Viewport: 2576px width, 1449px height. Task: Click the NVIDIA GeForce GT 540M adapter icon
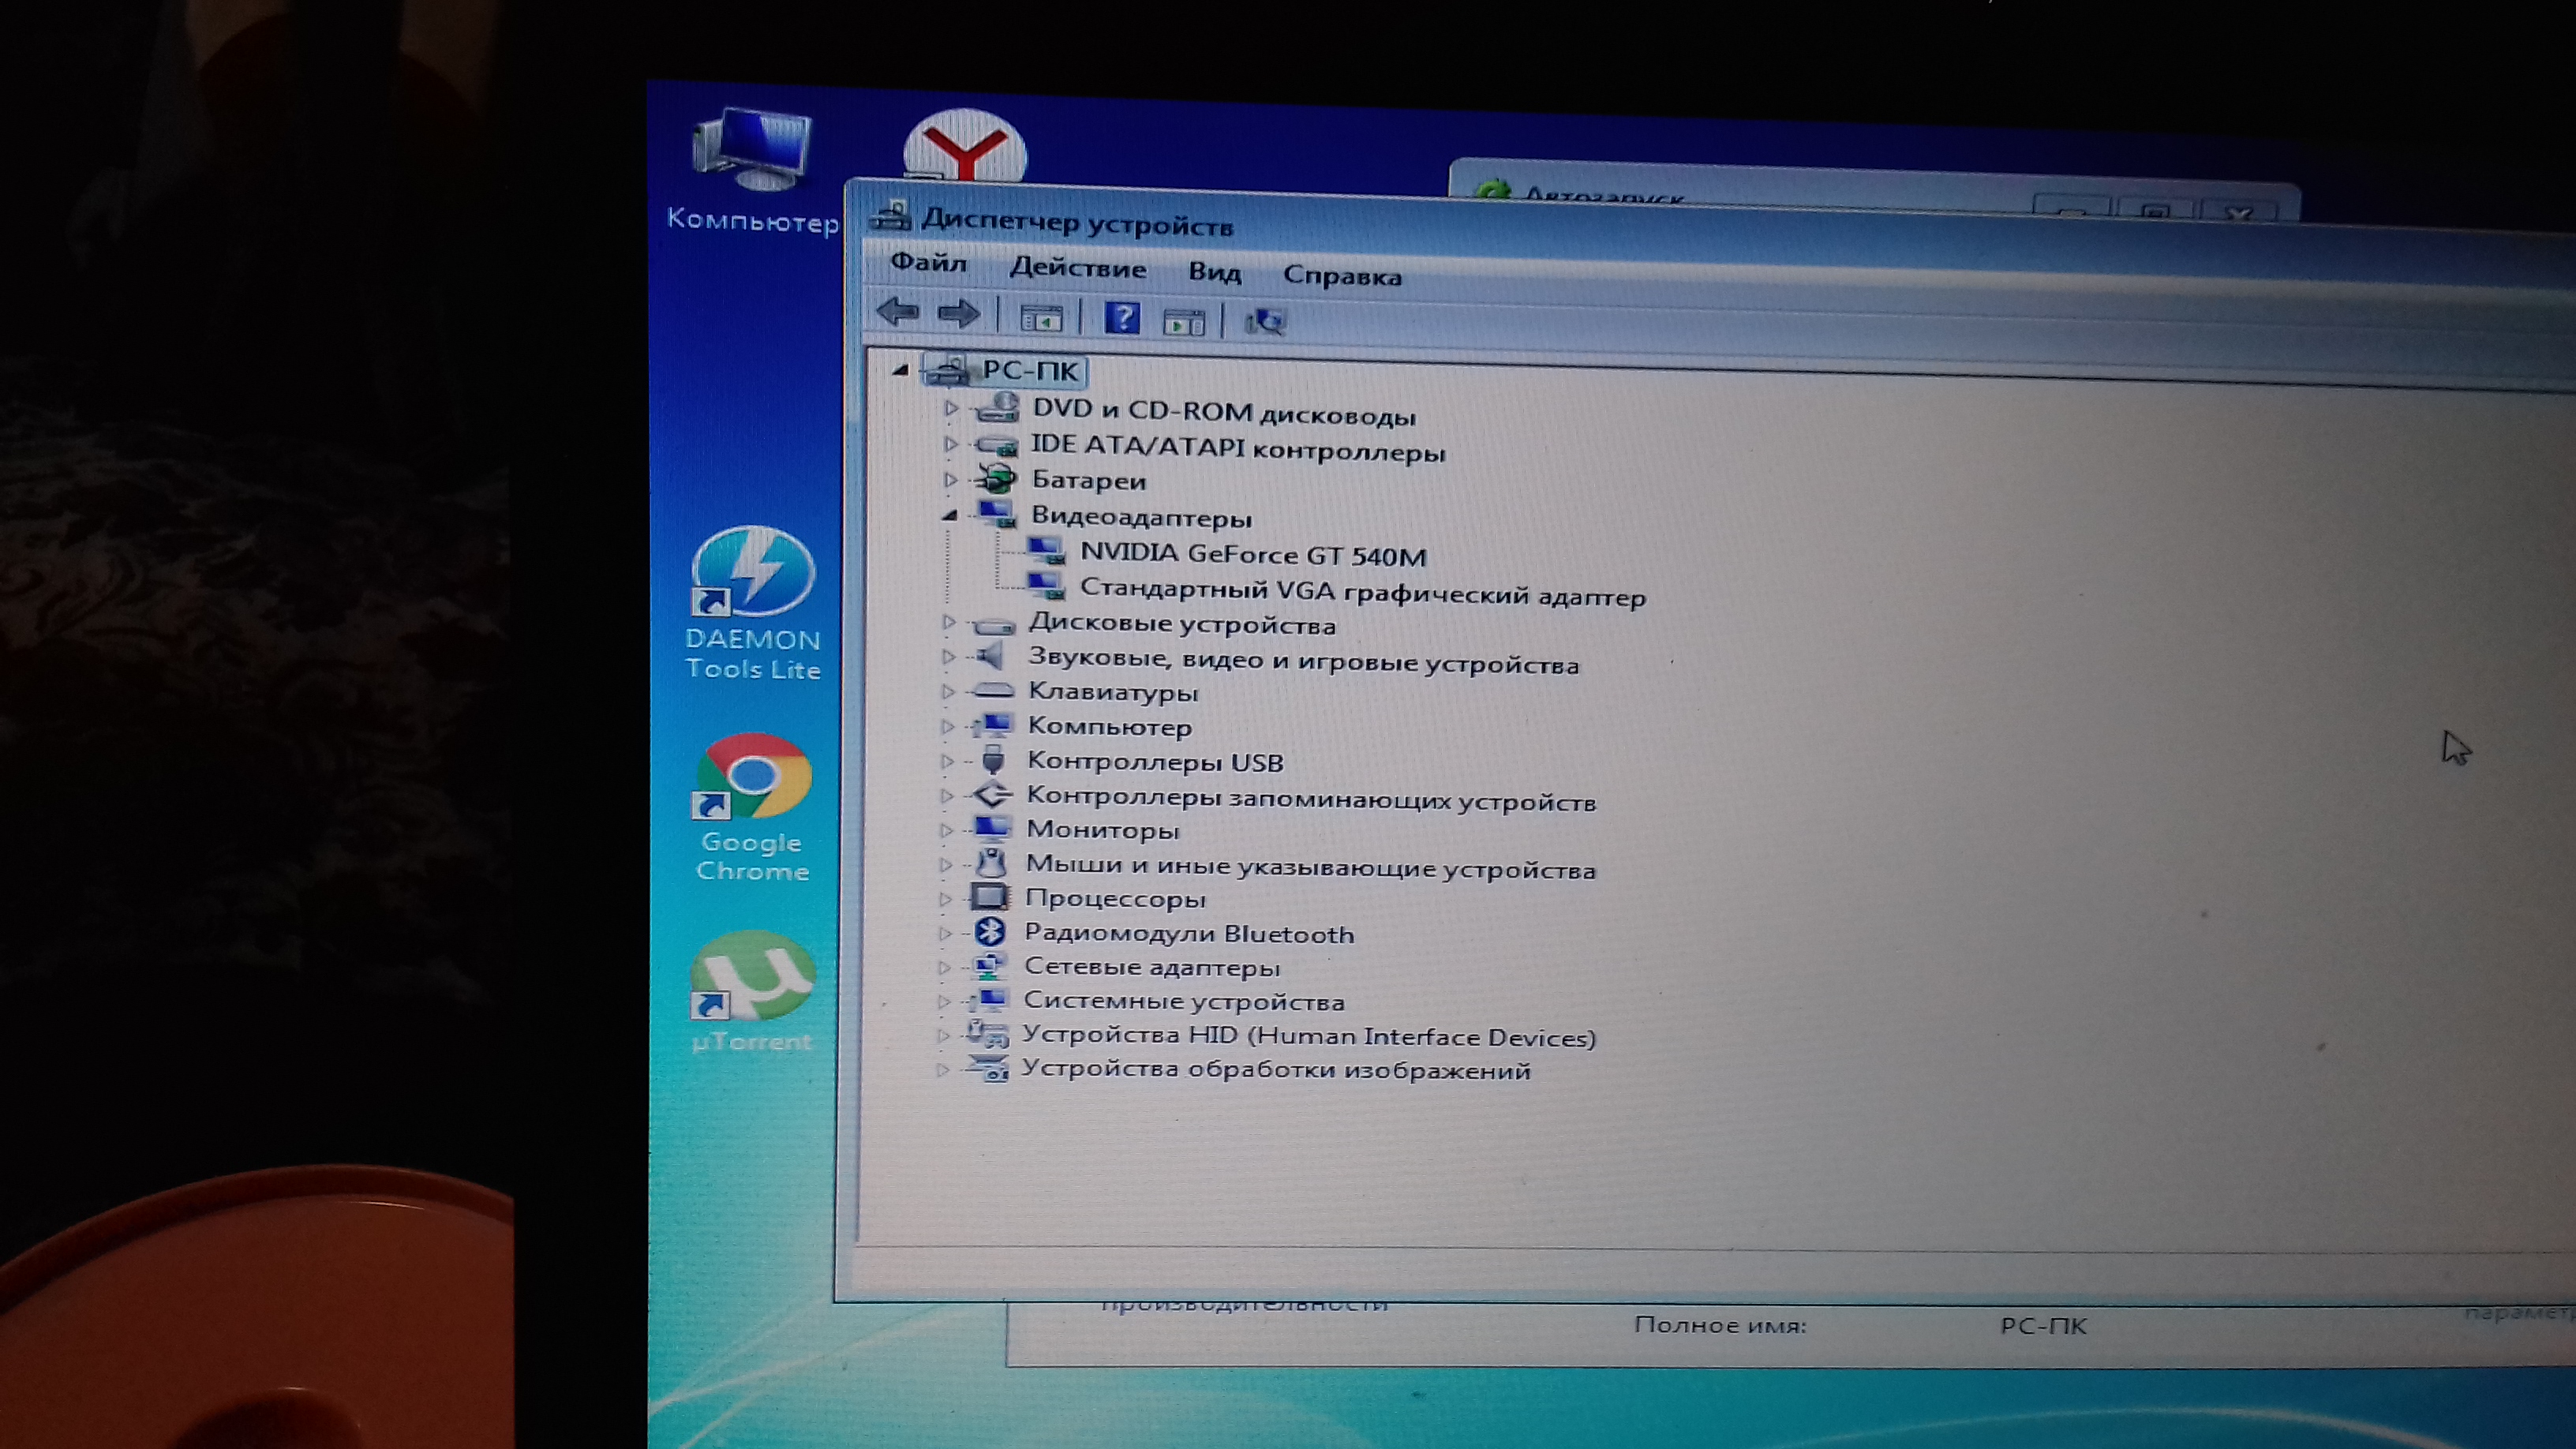pos(1047,551)
